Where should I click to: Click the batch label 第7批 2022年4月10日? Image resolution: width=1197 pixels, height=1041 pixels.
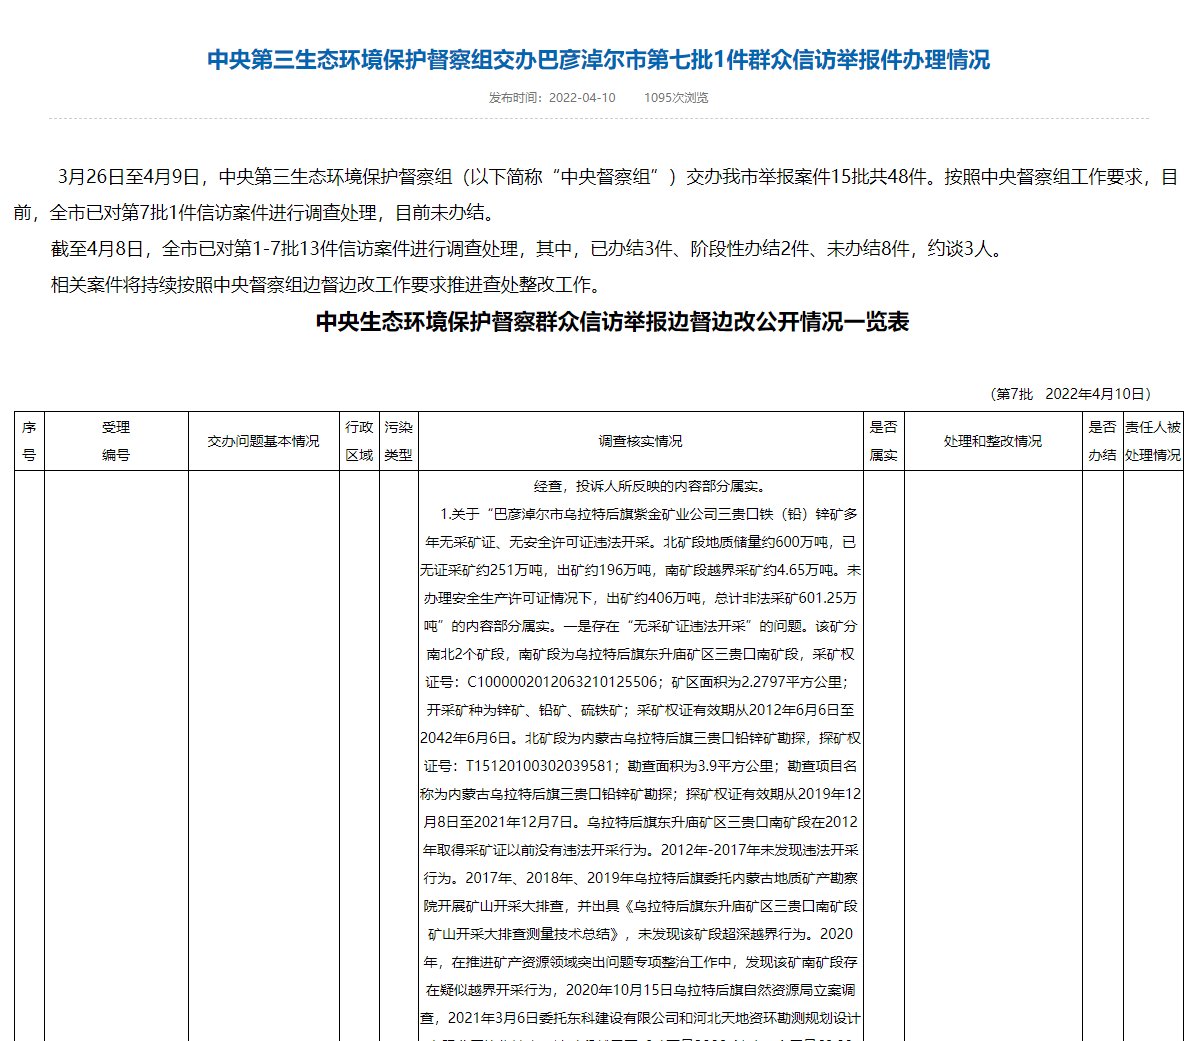(x=1070, y=394)
